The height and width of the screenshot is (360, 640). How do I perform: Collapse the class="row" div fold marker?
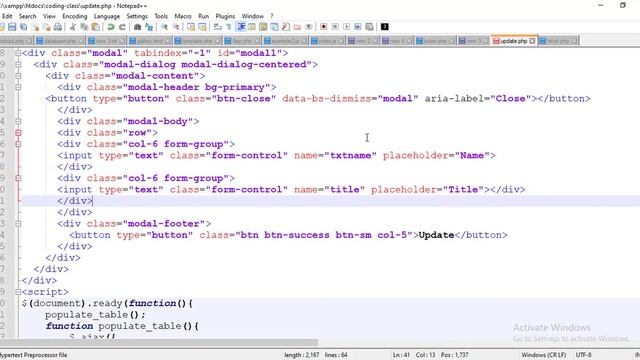click(x=18, y=133)
